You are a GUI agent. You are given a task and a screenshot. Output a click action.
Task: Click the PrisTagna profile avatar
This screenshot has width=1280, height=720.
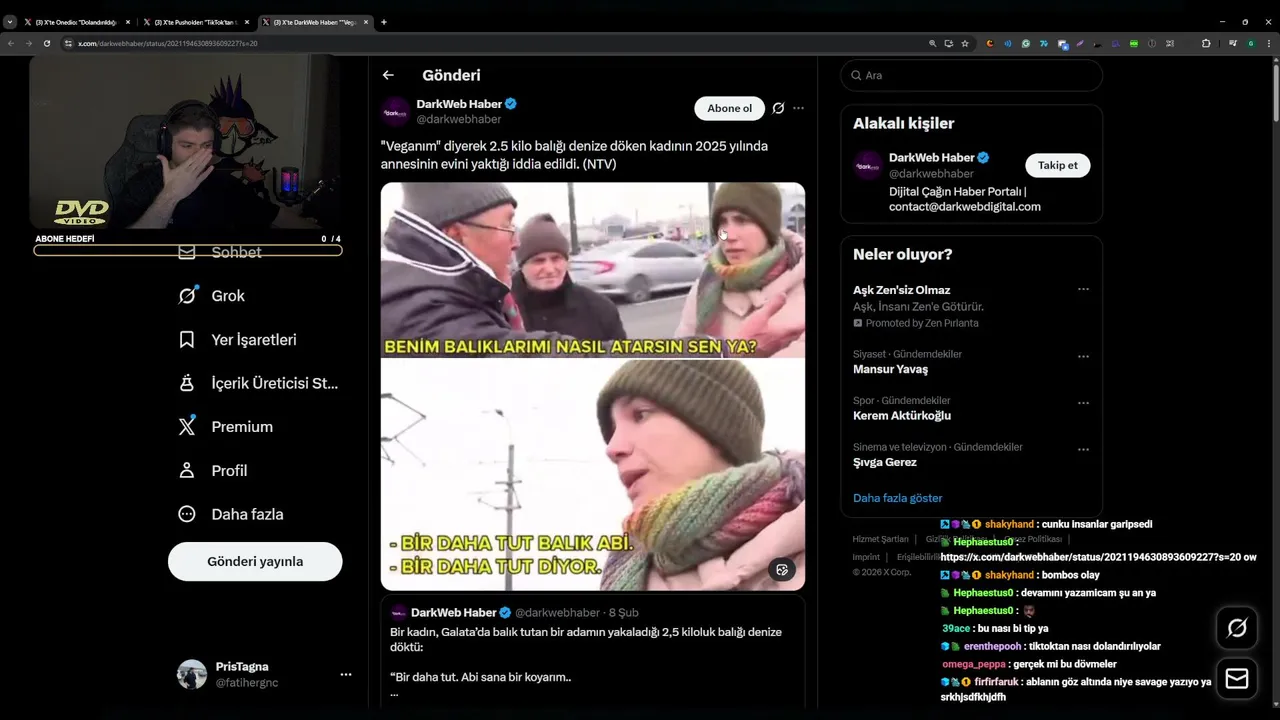(192, 675)
